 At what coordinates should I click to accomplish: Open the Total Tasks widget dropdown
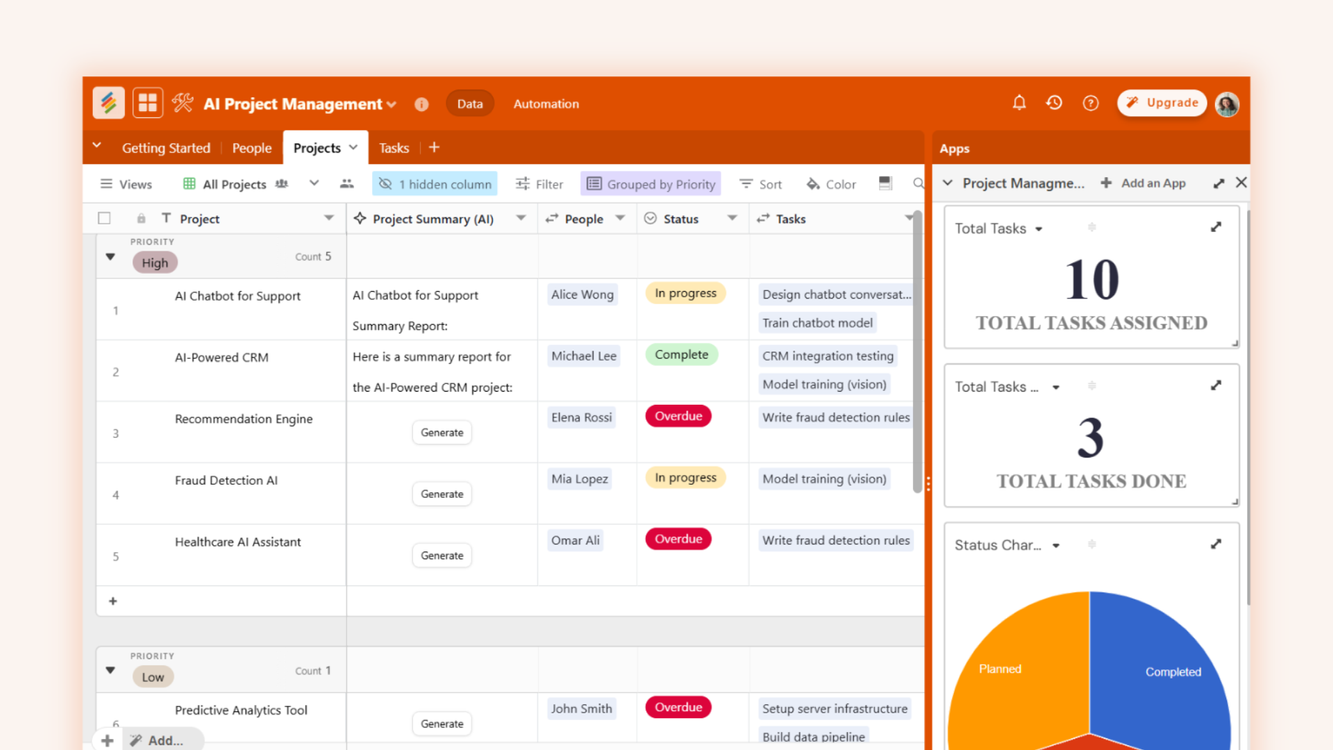1040,228
